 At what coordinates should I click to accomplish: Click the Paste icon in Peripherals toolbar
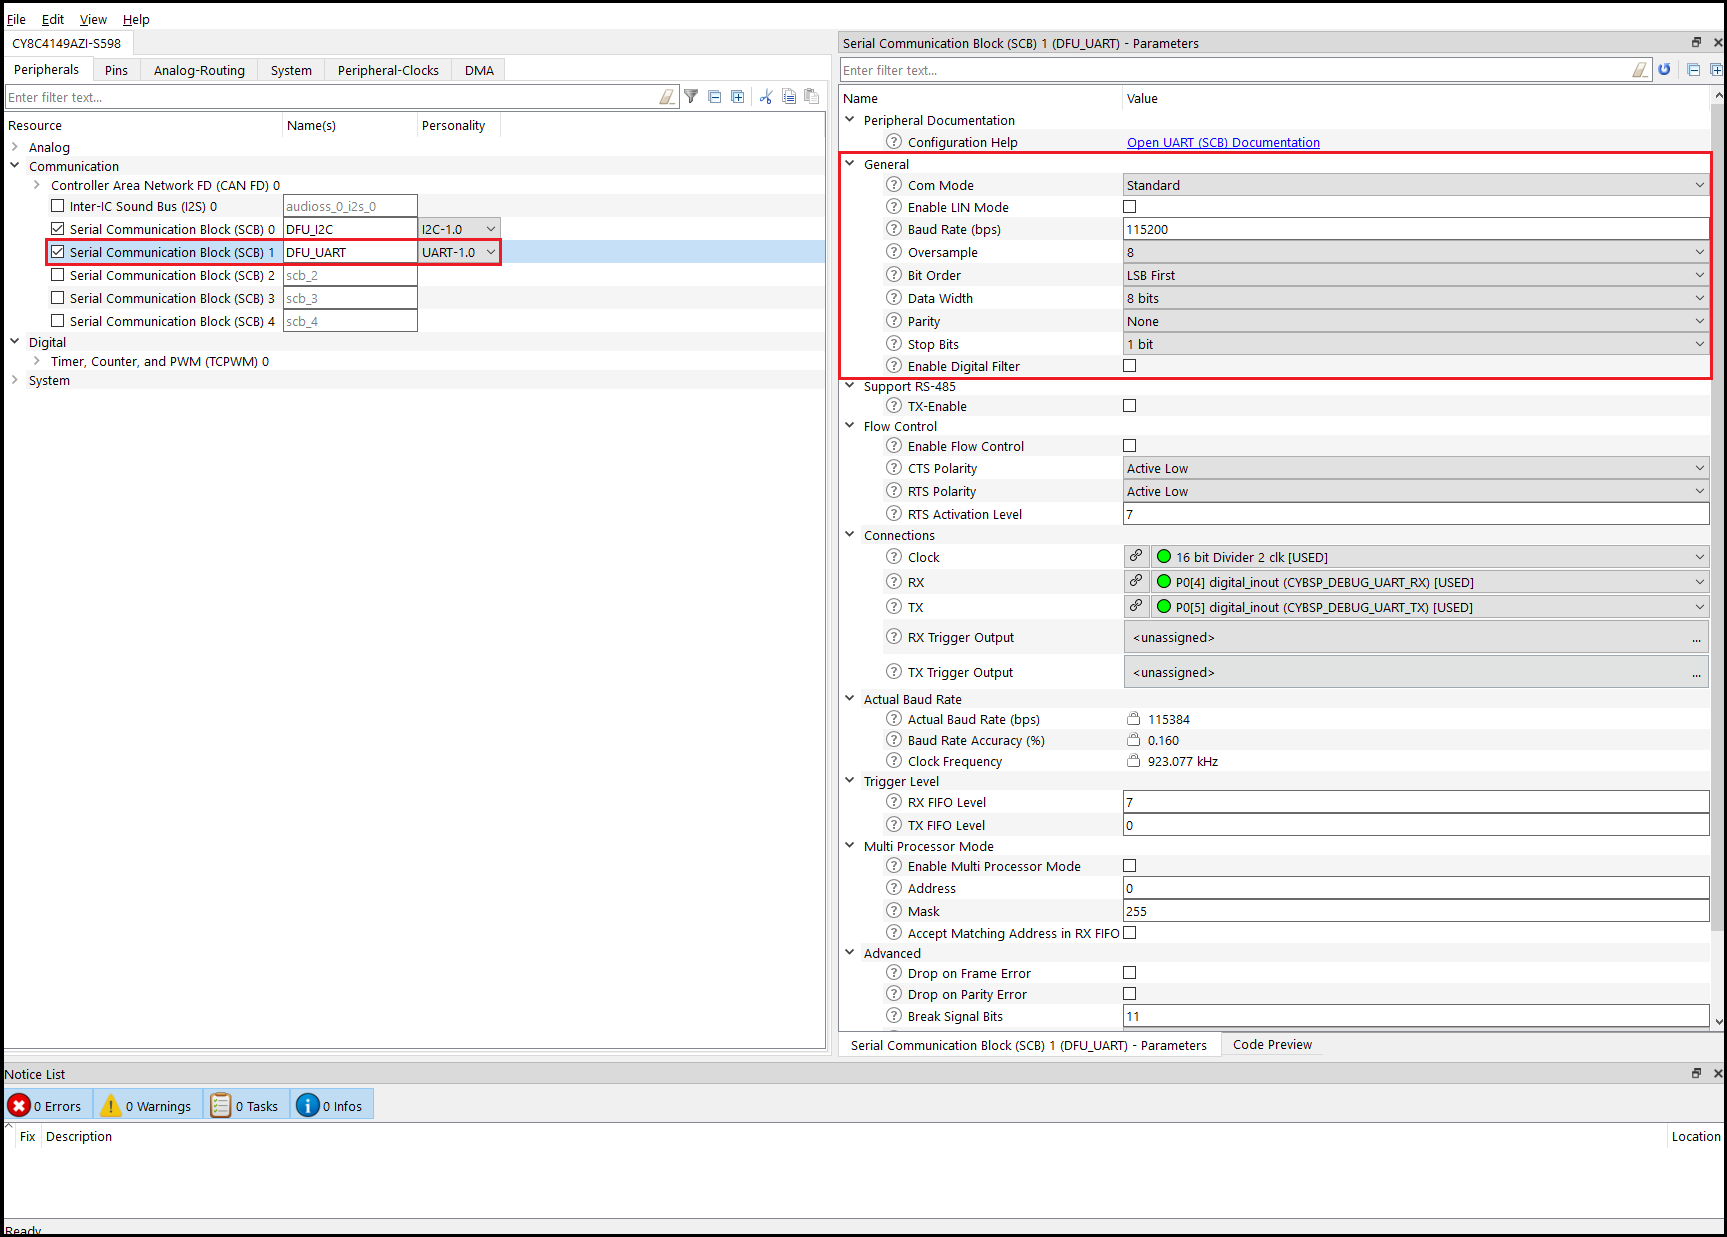[811, 97]
